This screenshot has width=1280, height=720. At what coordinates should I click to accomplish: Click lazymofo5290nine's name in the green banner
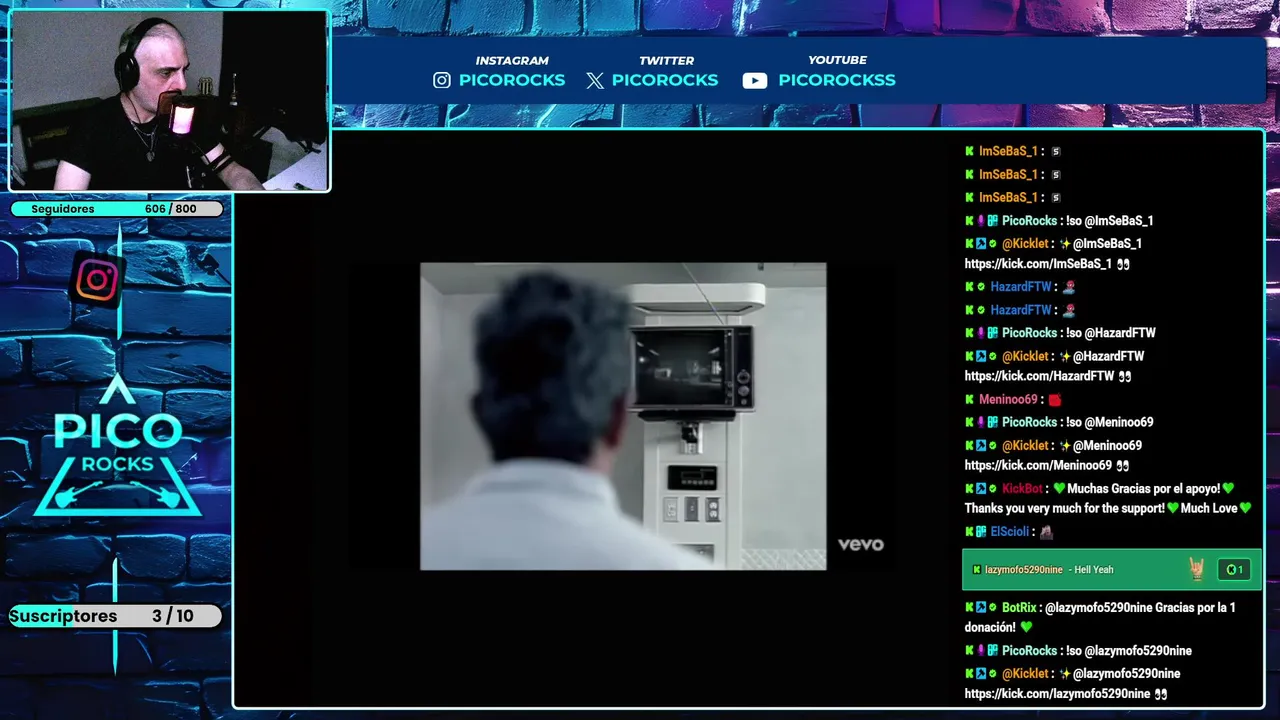[1024, 570]
